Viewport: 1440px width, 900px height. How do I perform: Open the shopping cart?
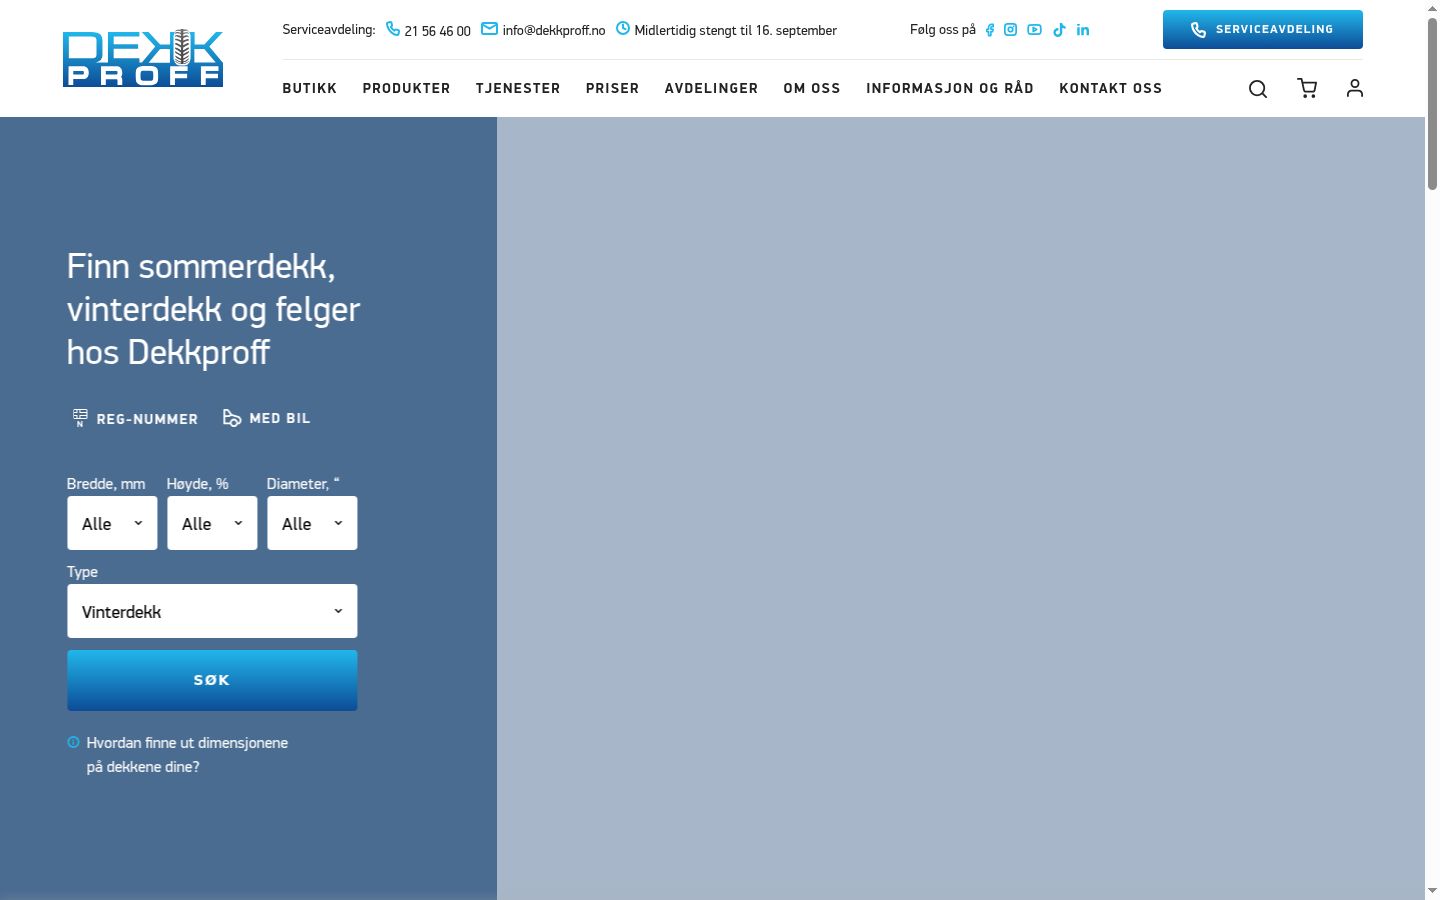click(1307, 88)
